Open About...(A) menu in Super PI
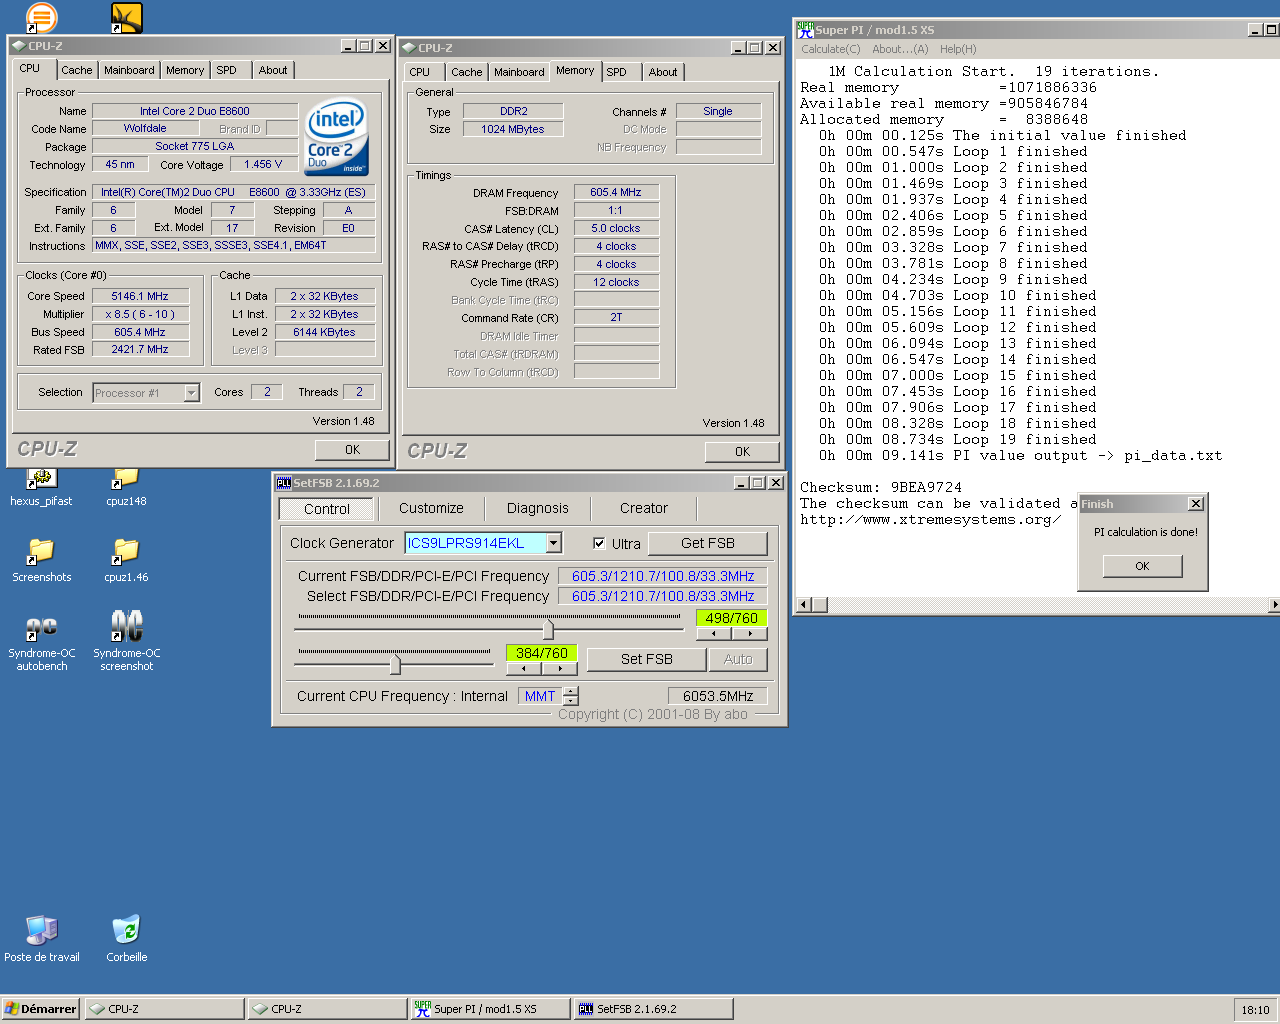The height and width of the screenshot is (1024, 1280). point(900,49)
